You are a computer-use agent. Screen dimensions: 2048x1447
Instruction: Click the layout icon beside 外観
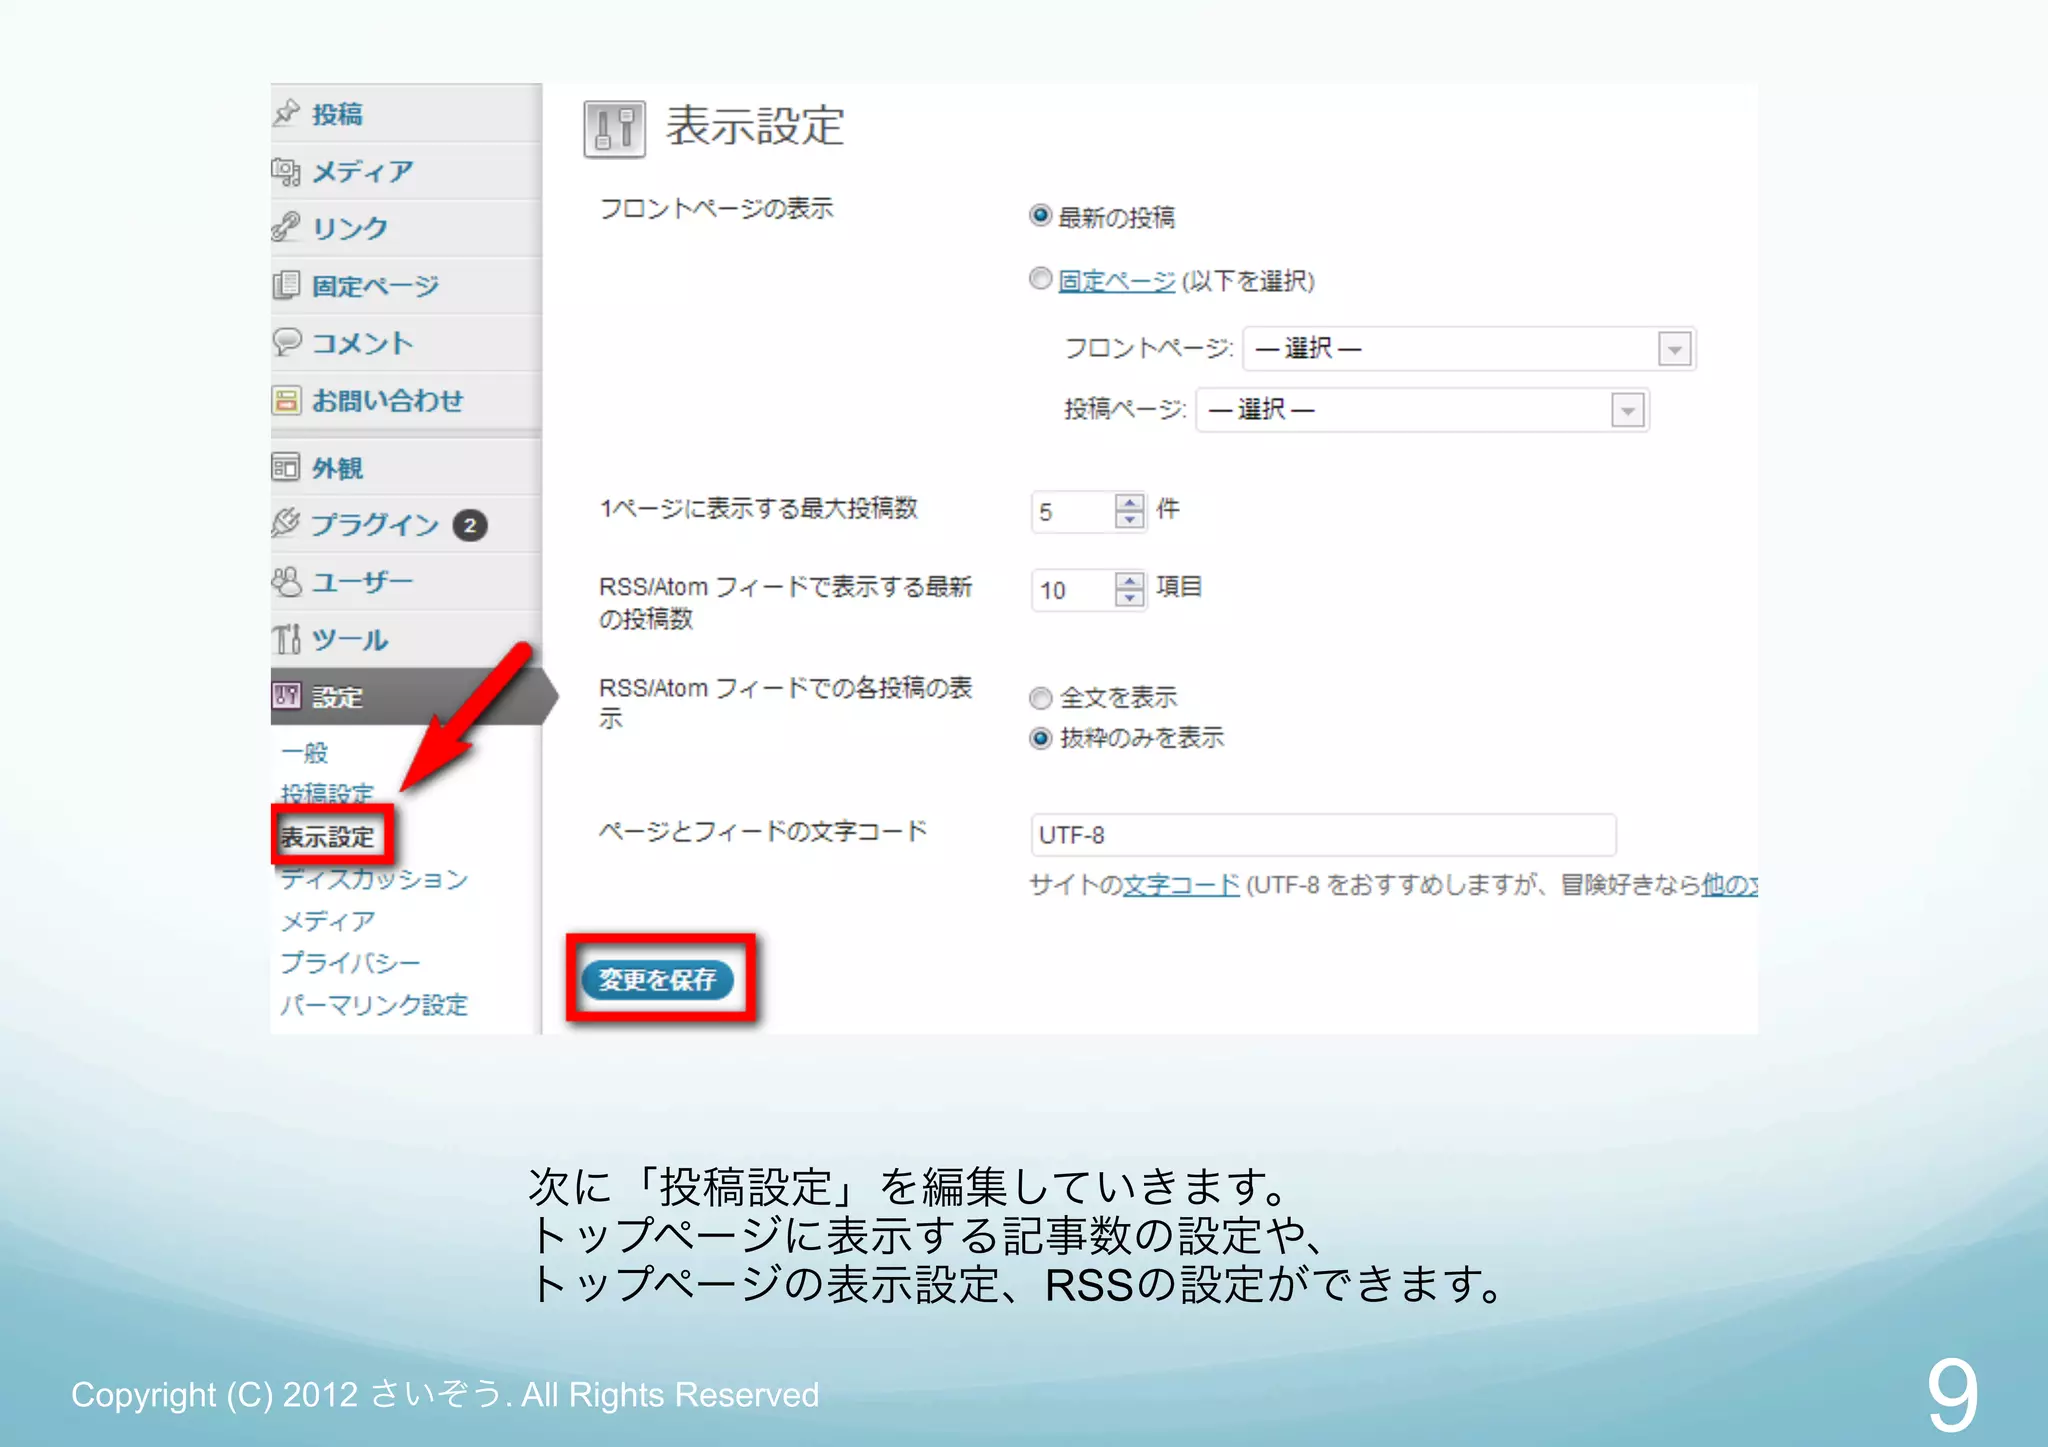[286, 467]
